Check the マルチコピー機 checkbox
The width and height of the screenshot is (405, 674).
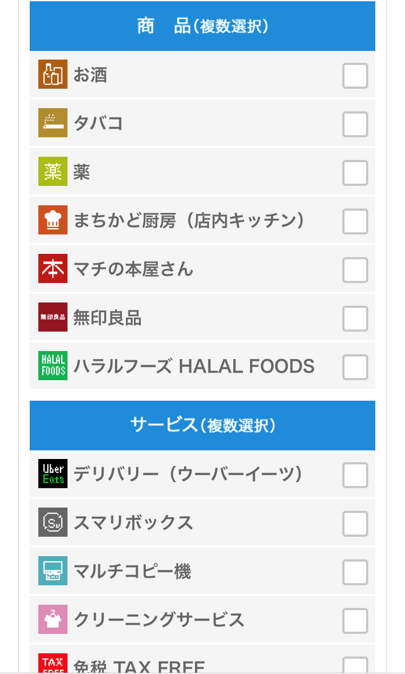(x=355, y=572)
